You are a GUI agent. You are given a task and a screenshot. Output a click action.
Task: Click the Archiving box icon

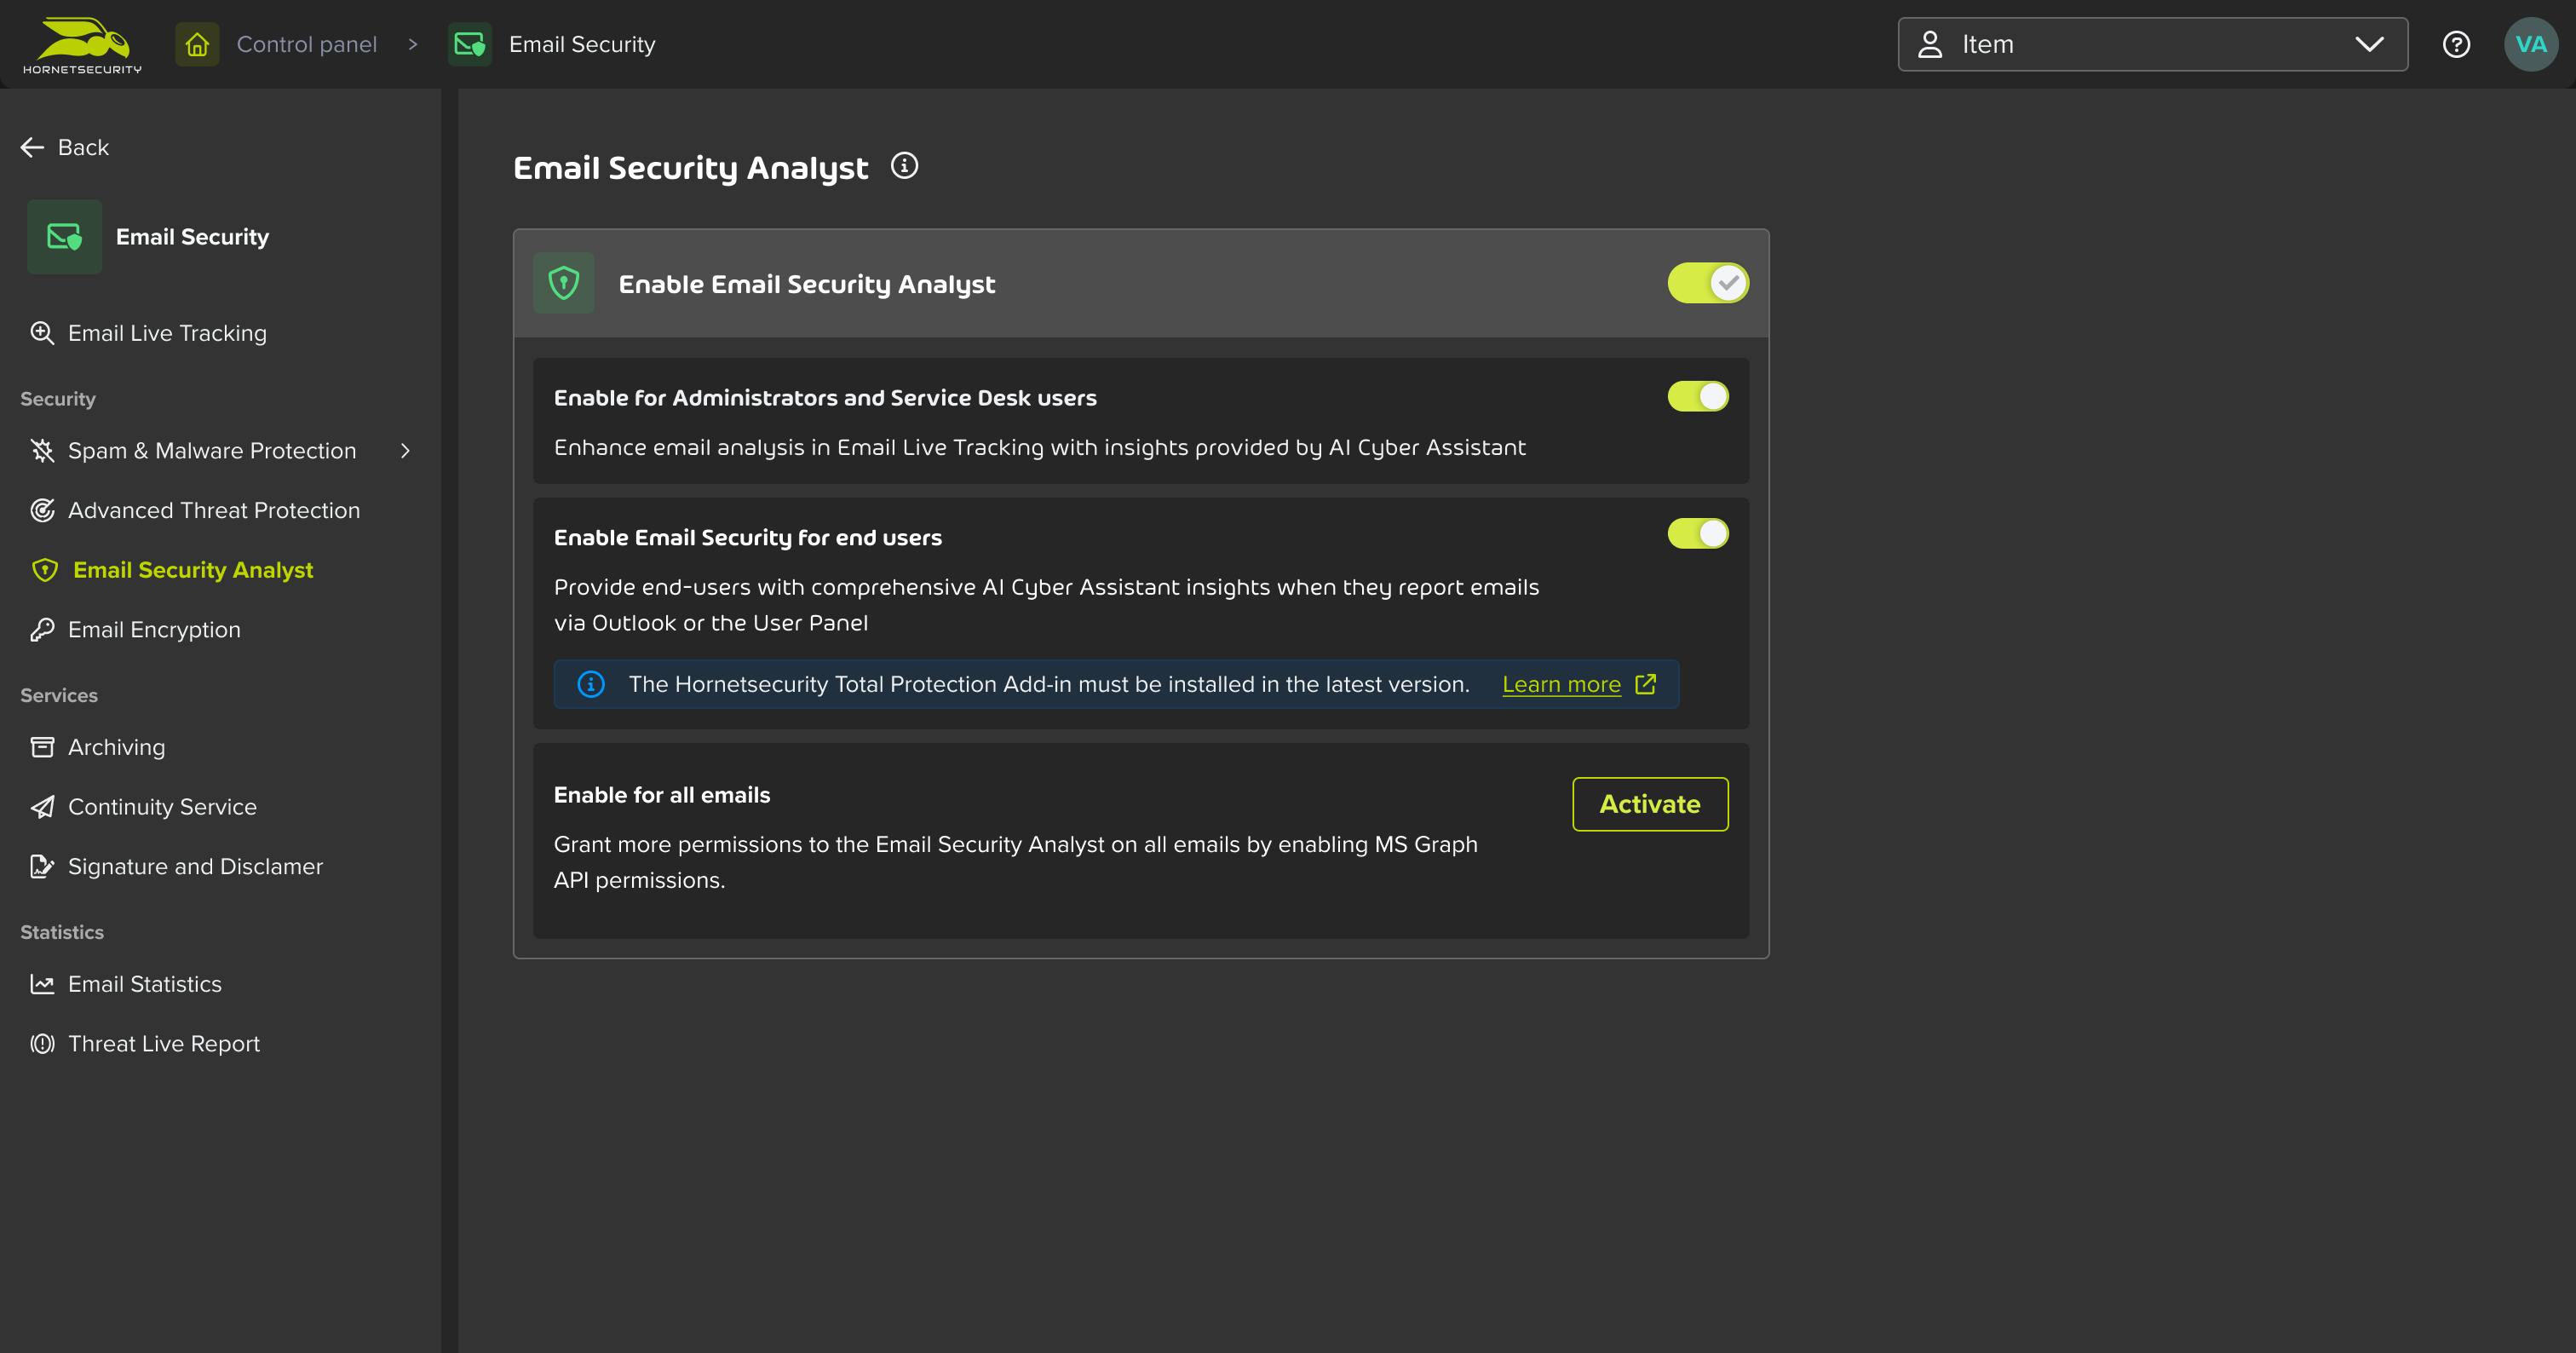click(42, 747)
